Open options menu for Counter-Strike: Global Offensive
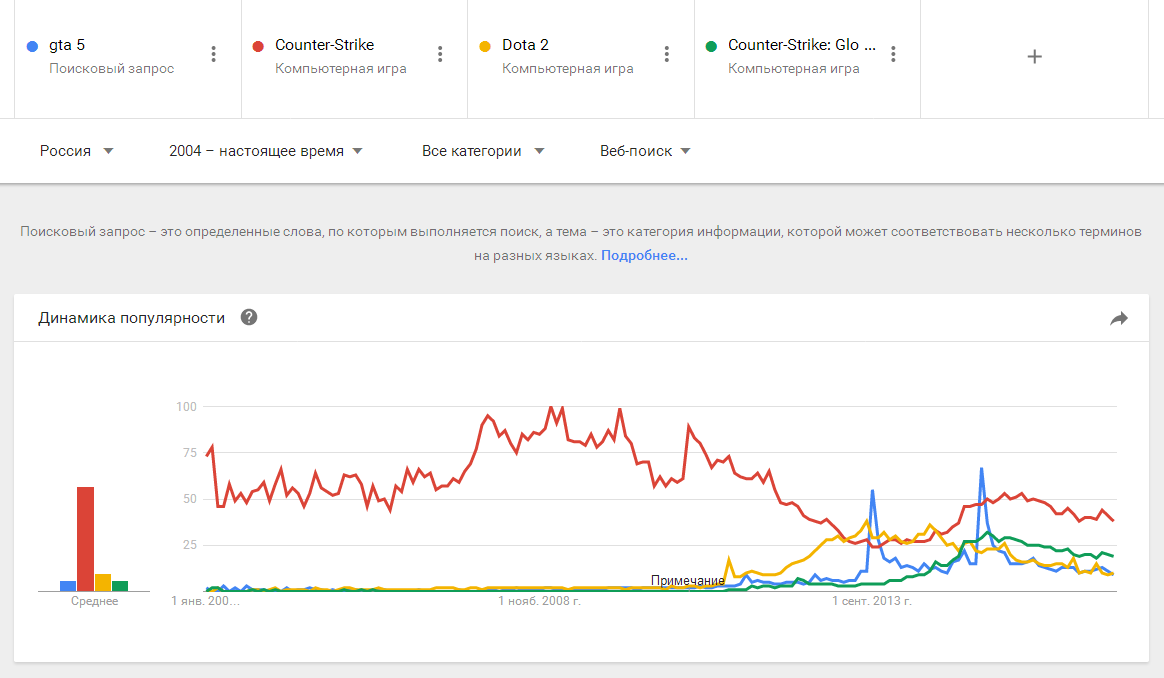Viewport: 1164px width, 678px height. click(x=893, y=55)
